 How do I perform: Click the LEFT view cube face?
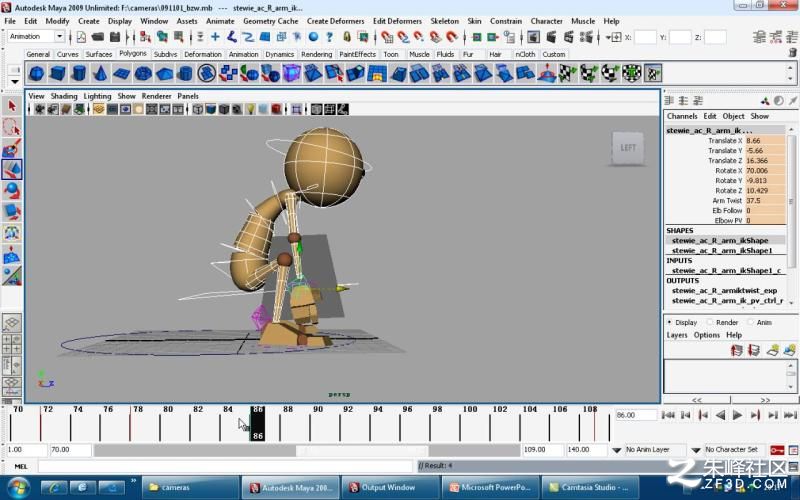point(628,148)
